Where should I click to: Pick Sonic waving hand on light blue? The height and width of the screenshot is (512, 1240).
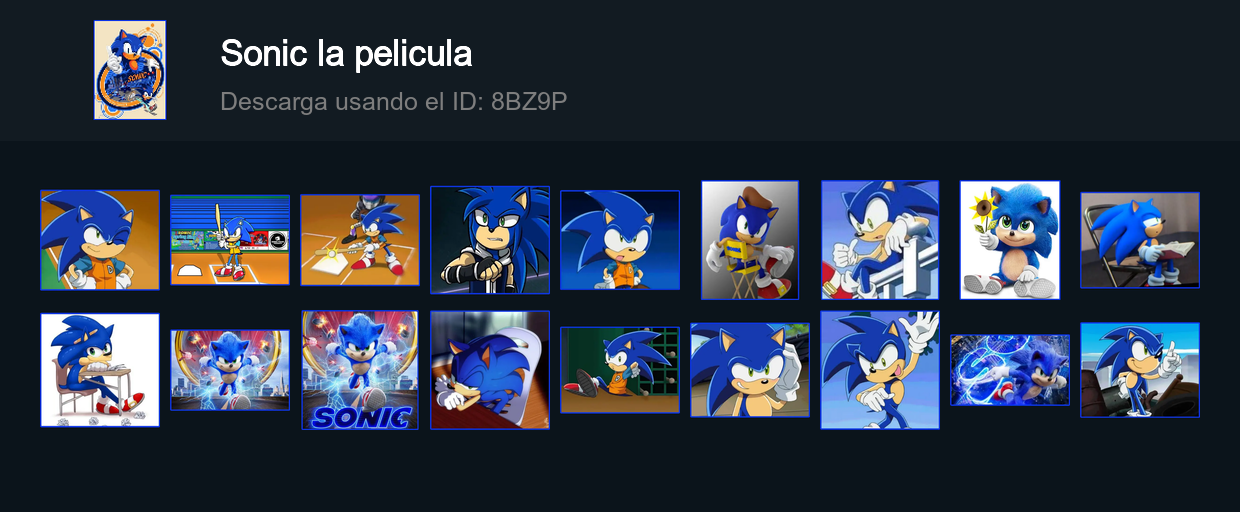tap(880, 370)
